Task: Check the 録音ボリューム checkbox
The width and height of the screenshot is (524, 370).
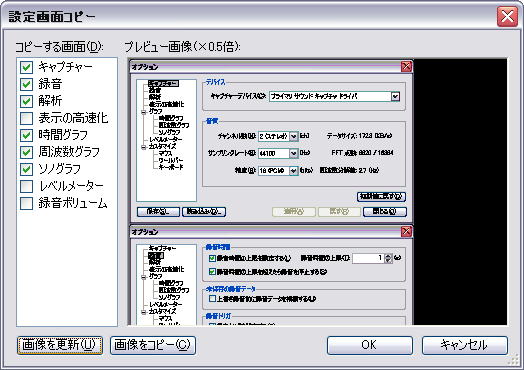Action: (26, 204)
